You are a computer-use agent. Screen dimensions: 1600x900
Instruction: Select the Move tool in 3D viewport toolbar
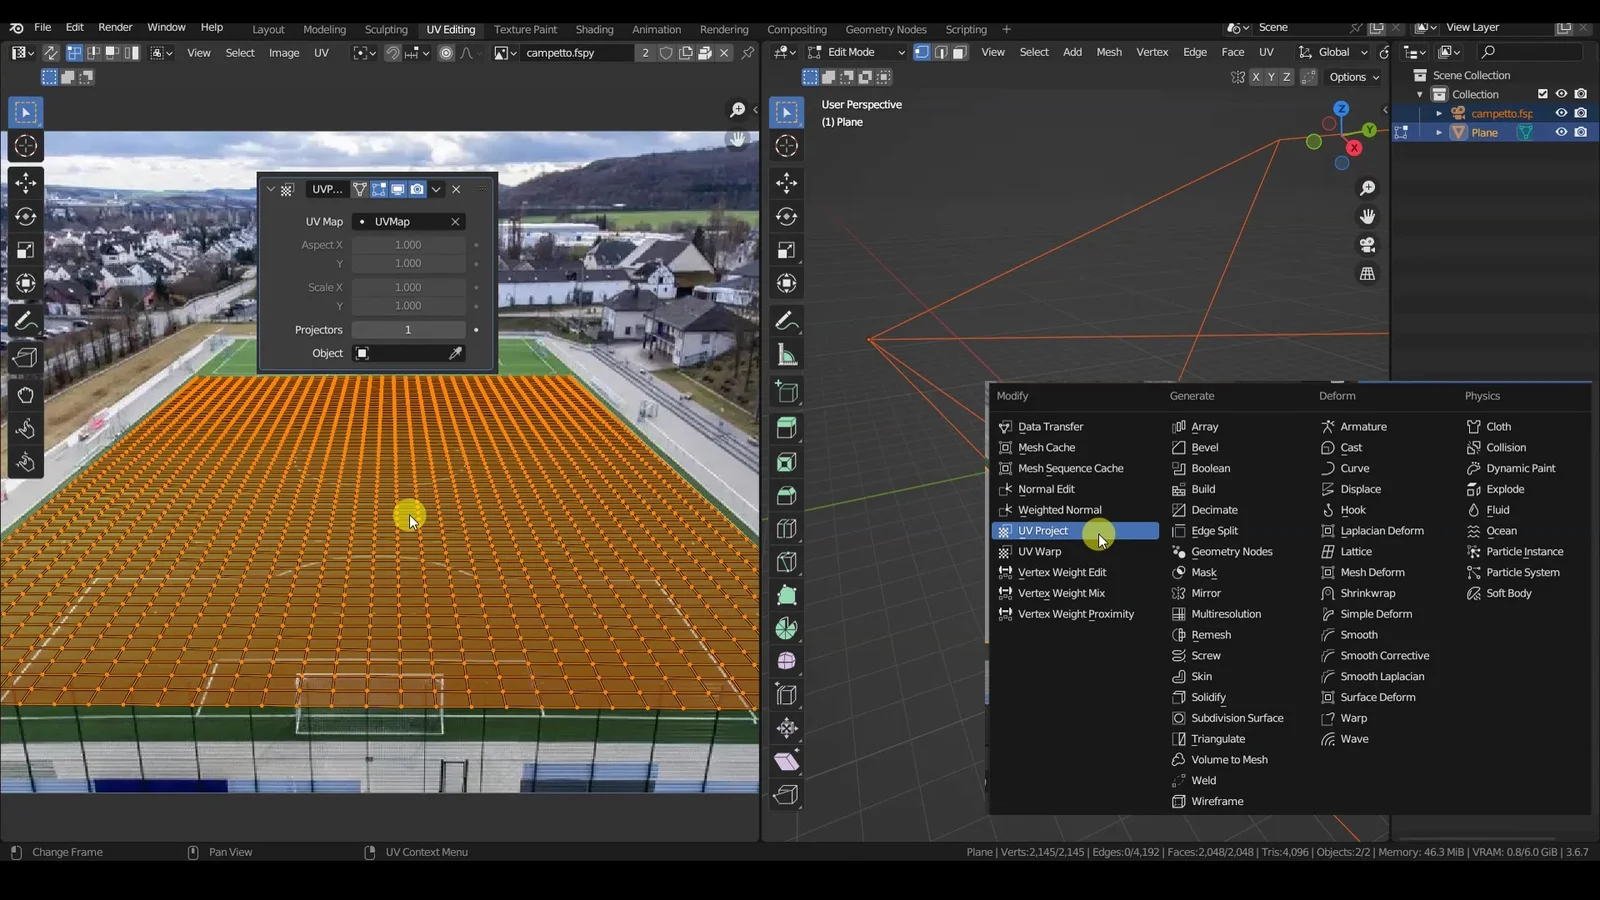point(787,183)
